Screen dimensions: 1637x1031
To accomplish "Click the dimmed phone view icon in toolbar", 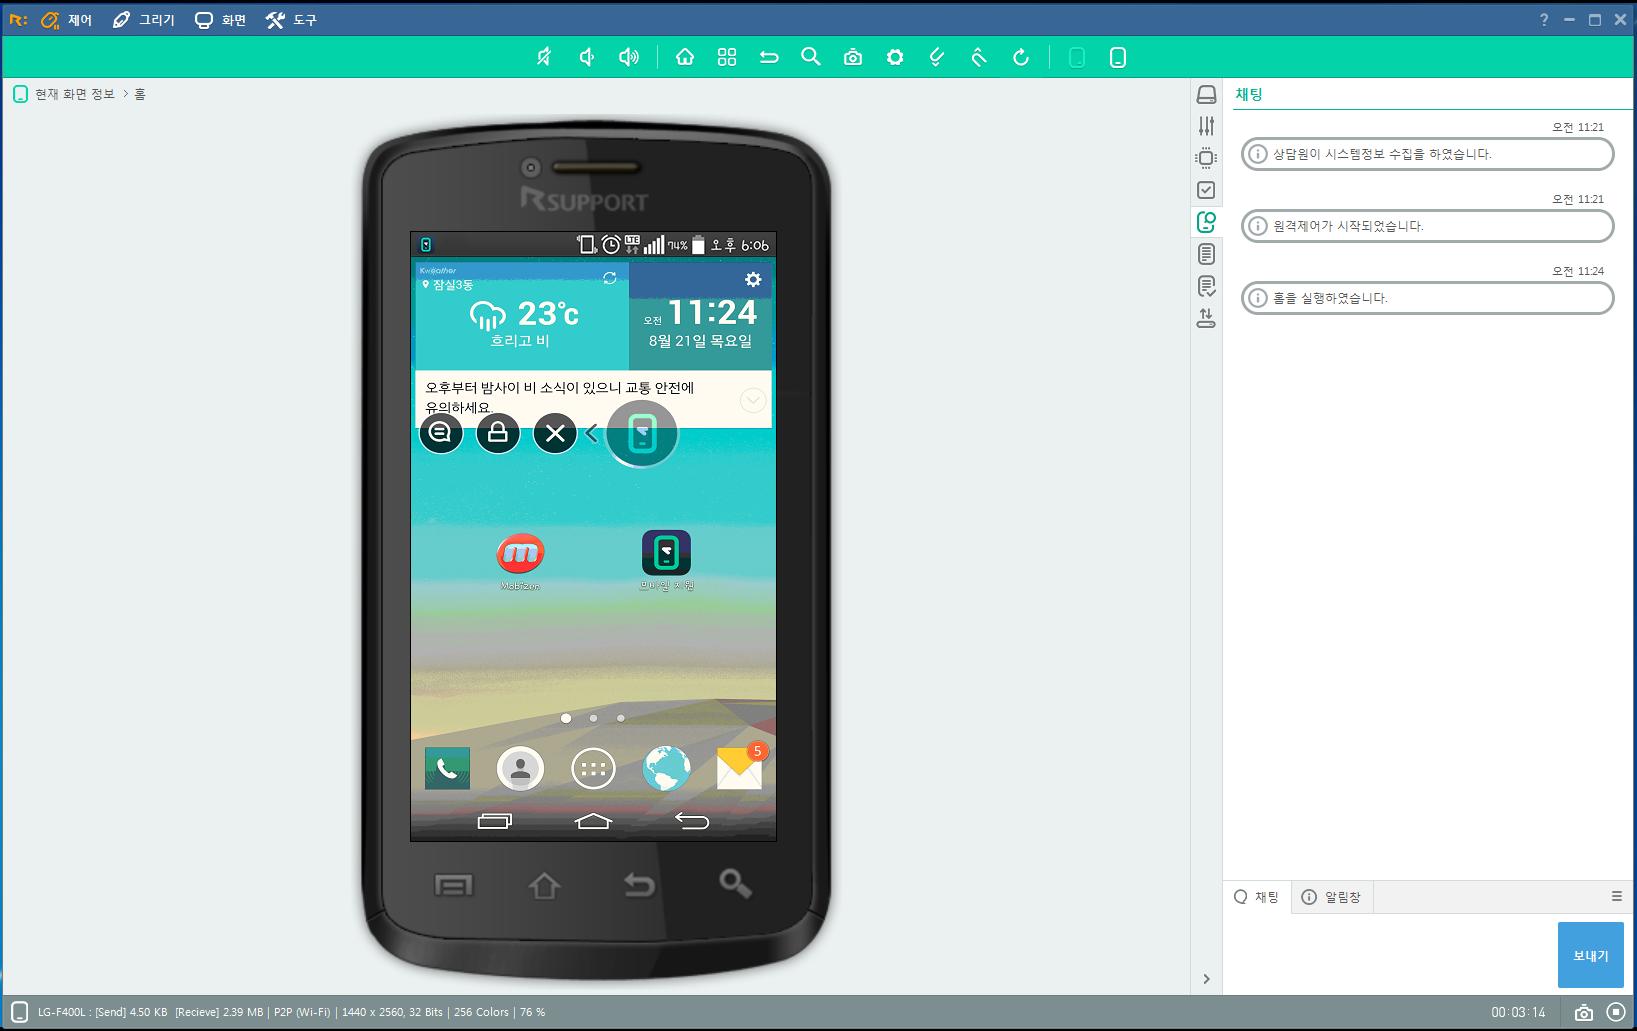I will [1077, 57].
